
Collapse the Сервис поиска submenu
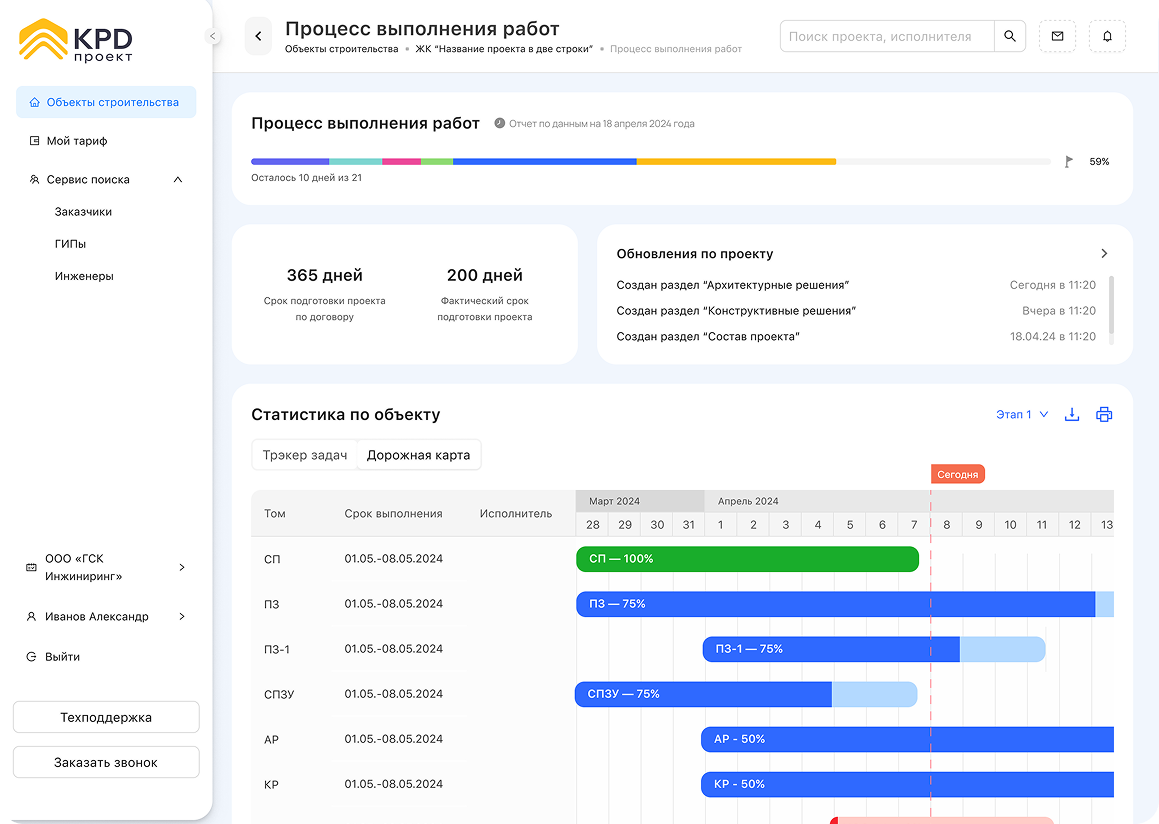tap(178, 180)
